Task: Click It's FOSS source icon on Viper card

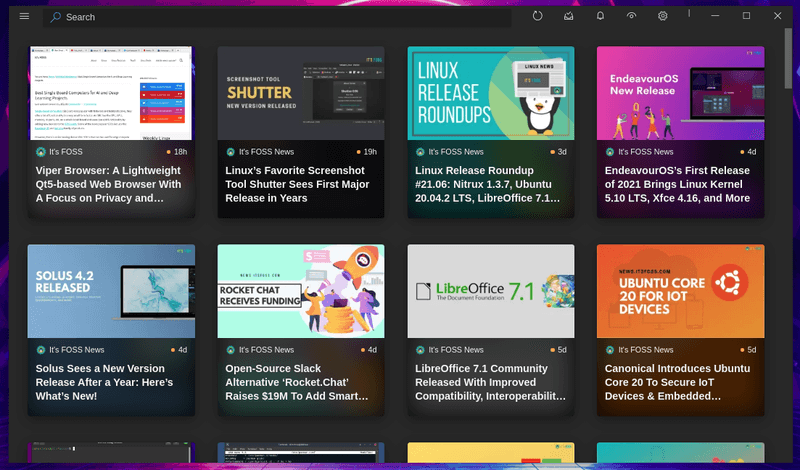Action: click(x=41, y=152)
